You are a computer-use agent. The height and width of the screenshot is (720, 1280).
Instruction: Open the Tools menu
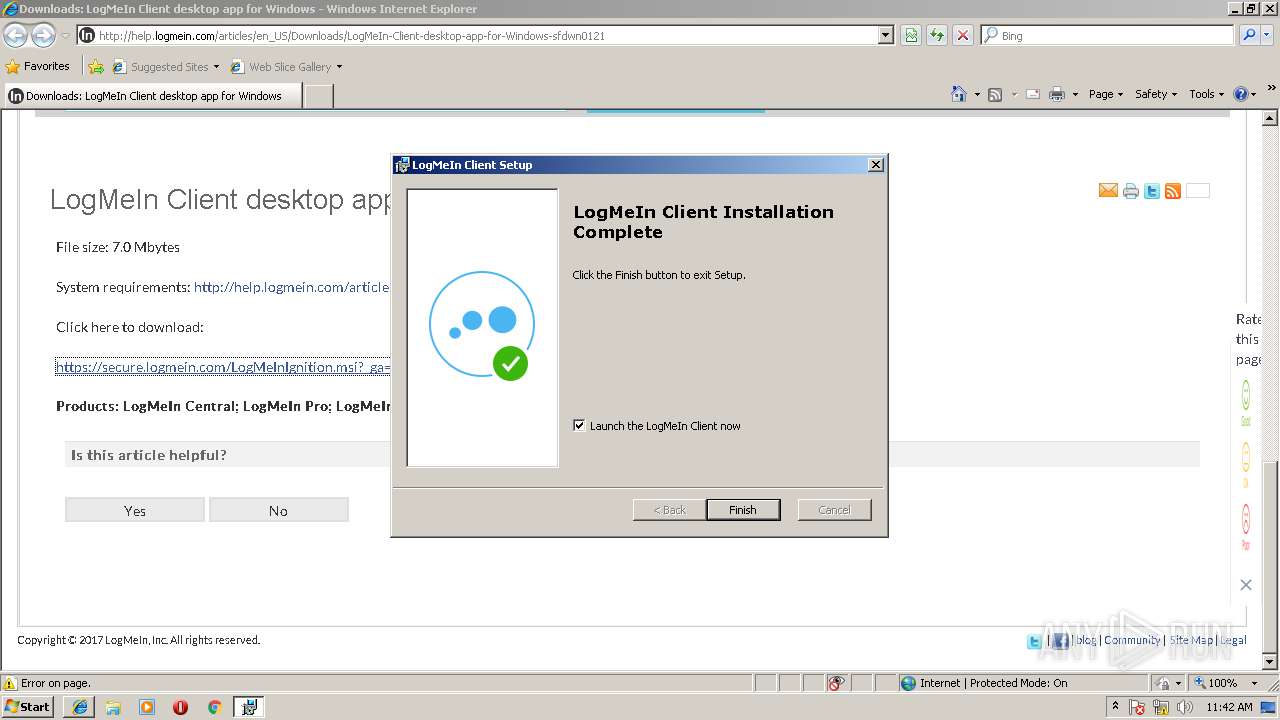pos(1206,94)
